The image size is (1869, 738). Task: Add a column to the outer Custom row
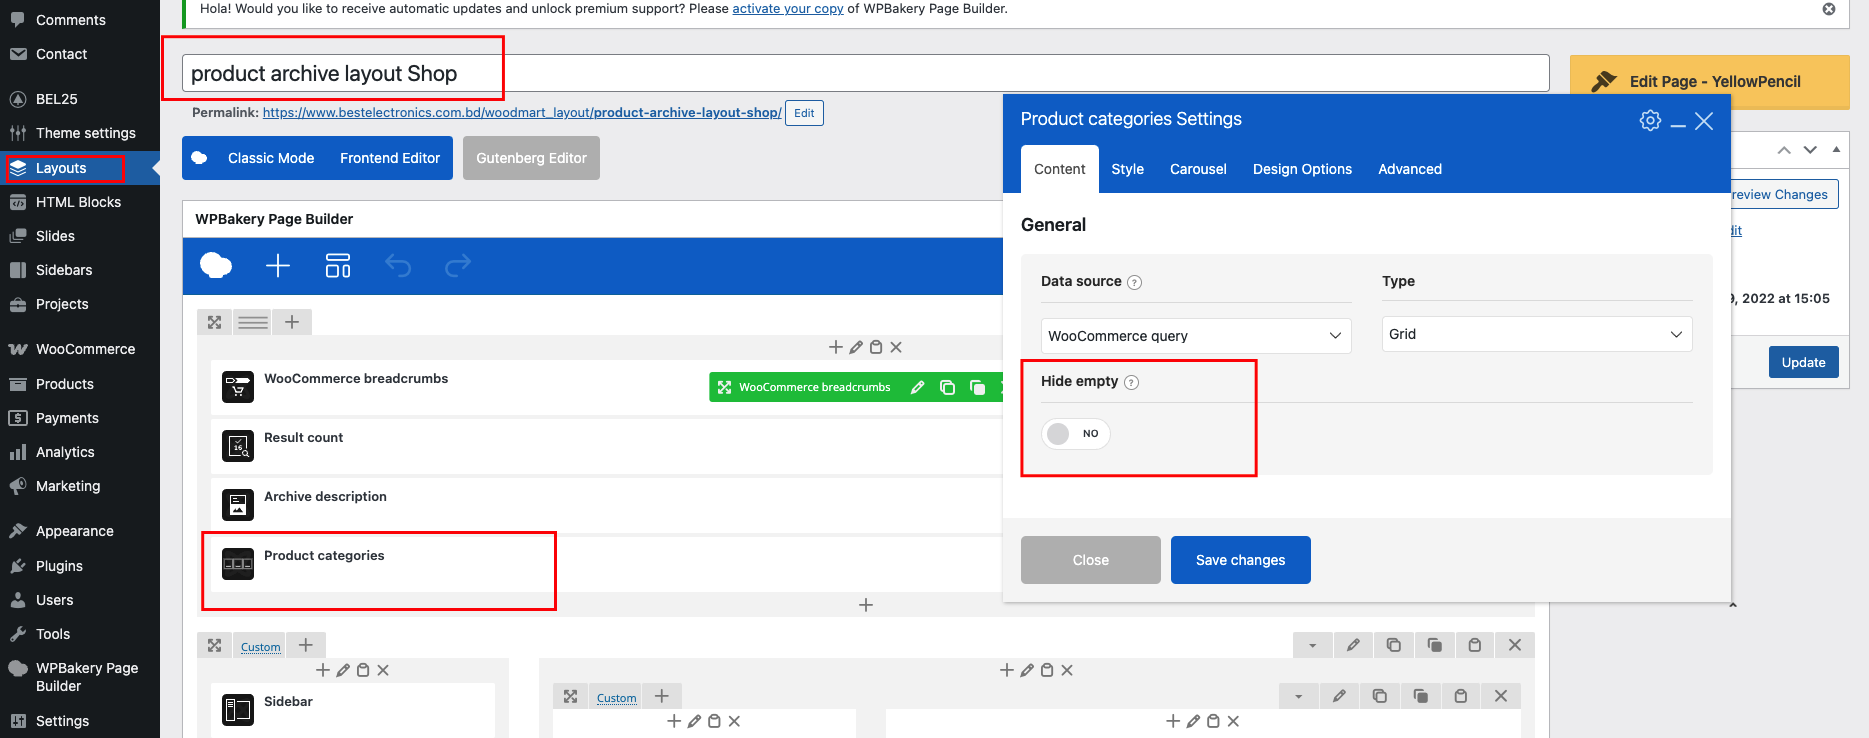click(306, 646)
